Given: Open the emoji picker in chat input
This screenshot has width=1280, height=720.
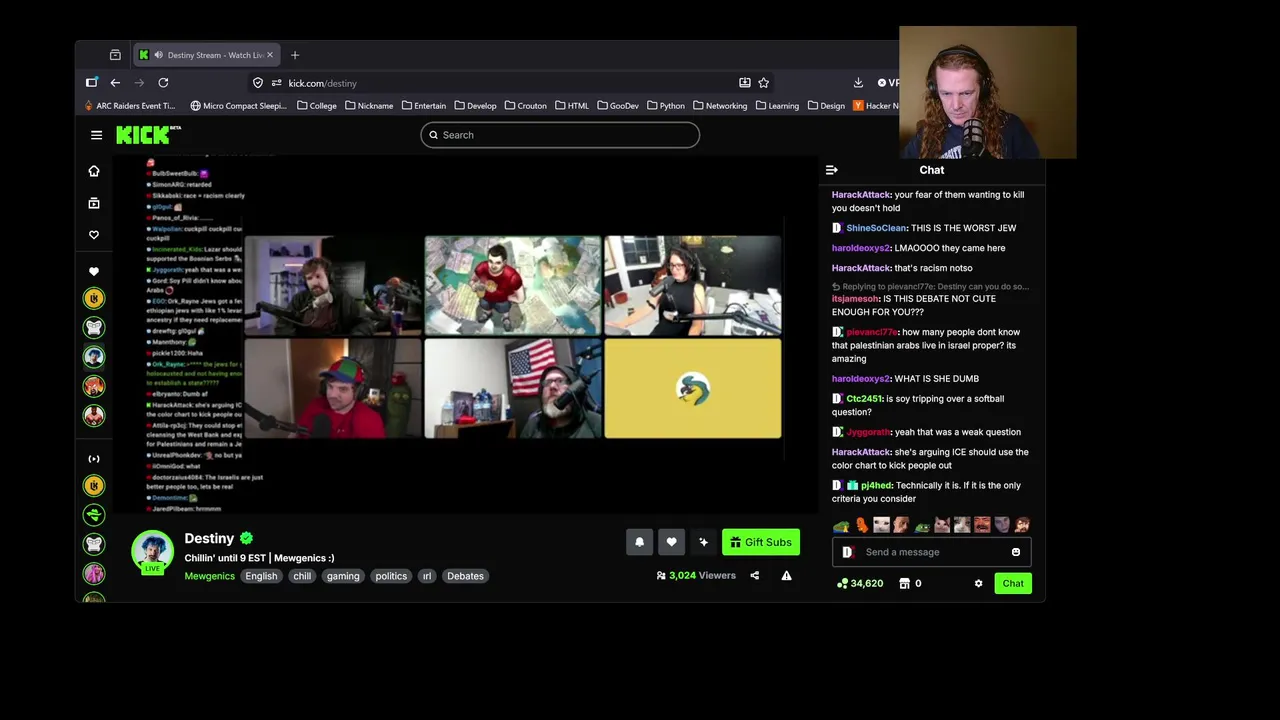Looking at the screenshot, I should [x=1016, y=552].
